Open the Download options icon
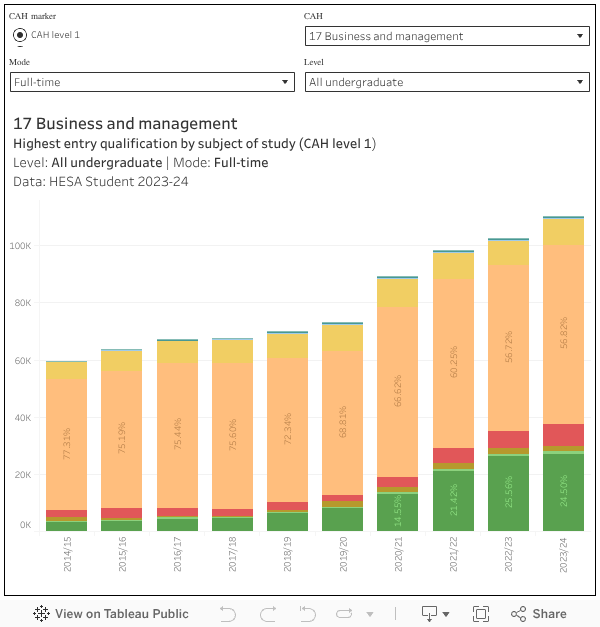The image size is (600, 627). click(435, 614)
